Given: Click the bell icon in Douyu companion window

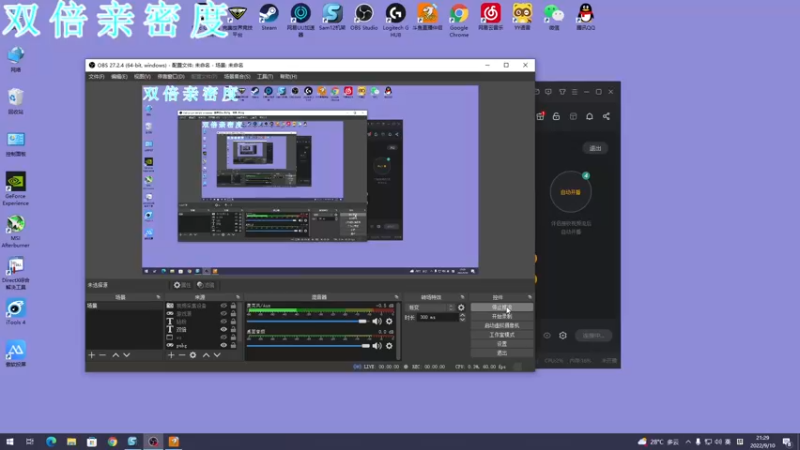Looking at the screenshot, I should [589, 116].
